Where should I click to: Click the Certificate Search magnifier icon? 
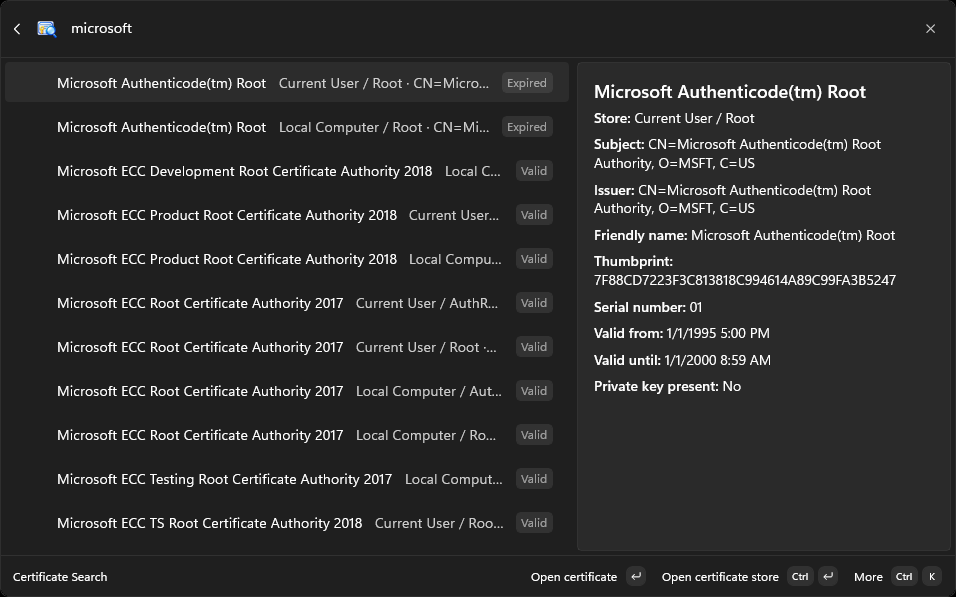46,29
